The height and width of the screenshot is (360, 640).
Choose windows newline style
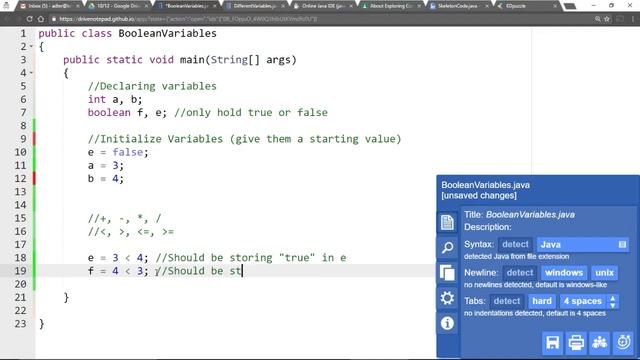(564, 273)
